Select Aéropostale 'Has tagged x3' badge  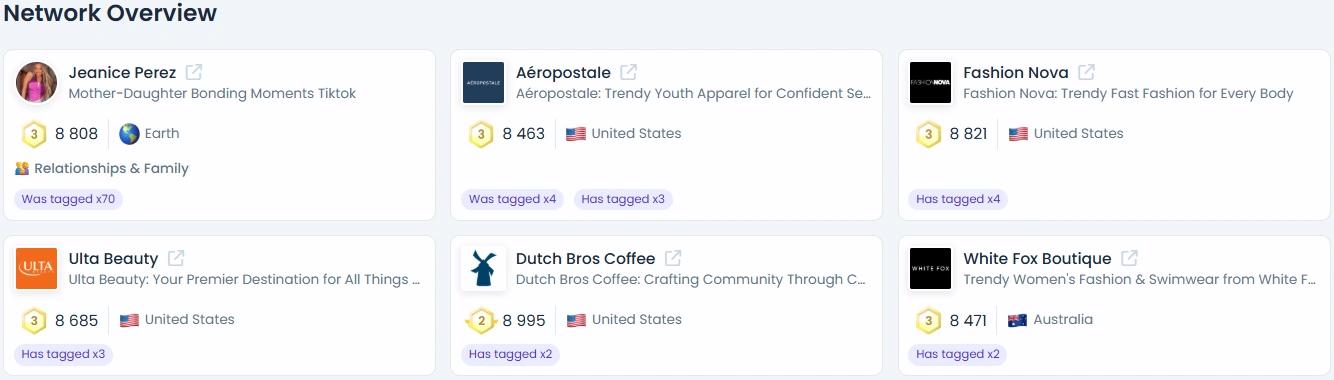pyautogui.click(x=623, y=199)
